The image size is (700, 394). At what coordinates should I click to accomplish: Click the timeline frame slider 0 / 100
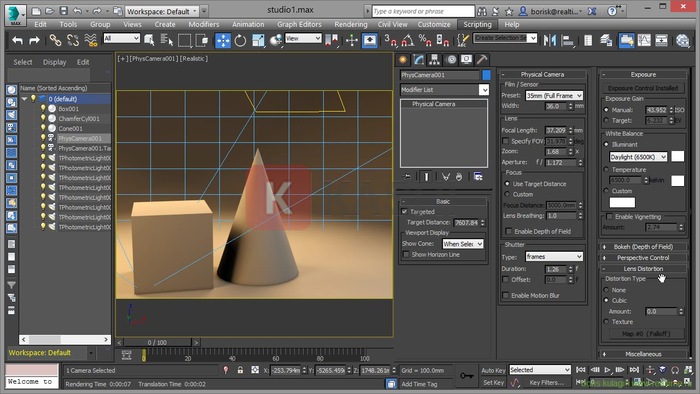click(x=157, y=342)
